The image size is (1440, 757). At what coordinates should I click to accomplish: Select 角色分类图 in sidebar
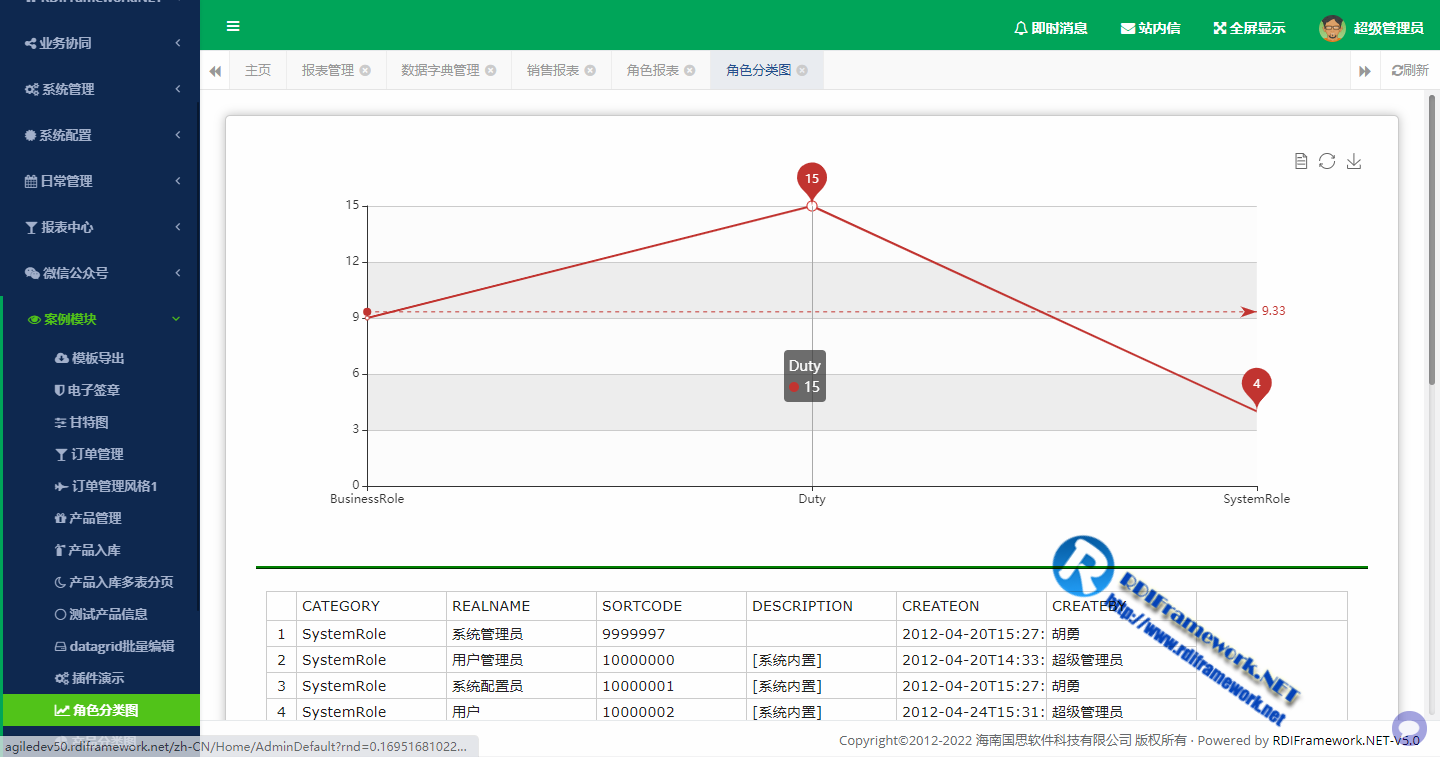(101, 710)
